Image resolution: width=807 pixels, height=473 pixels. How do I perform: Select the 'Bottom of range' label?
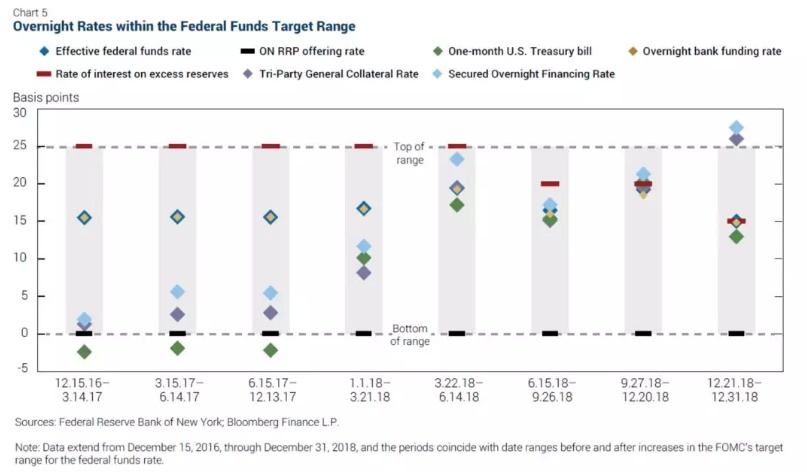coord(410,334)
